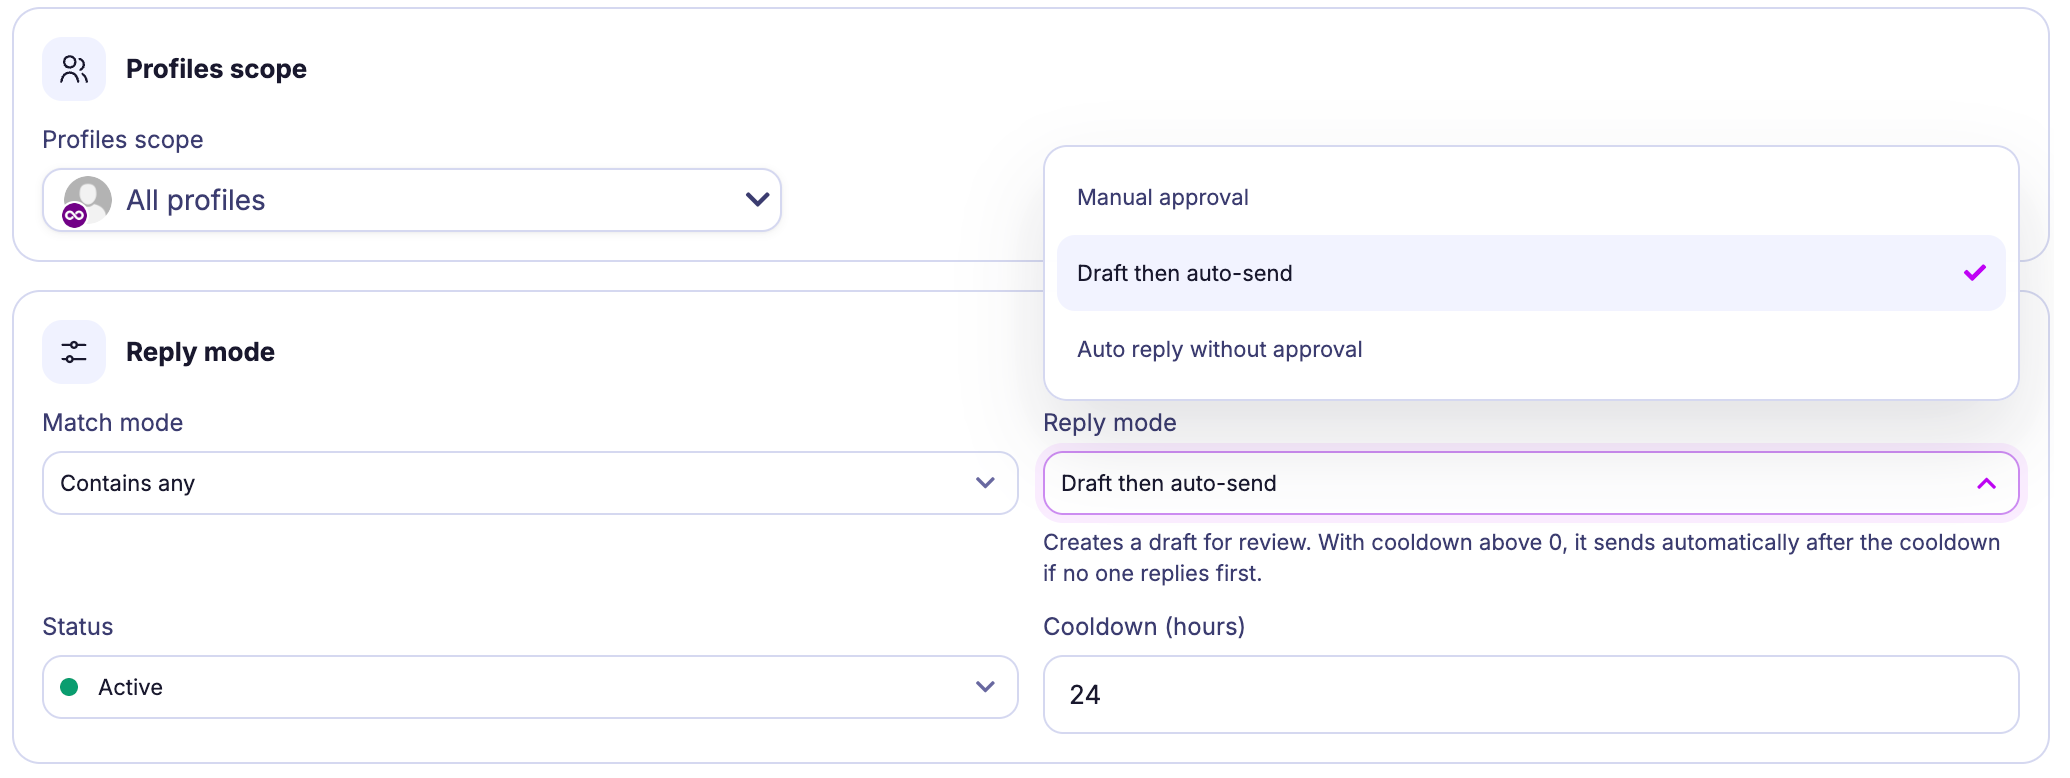2070x778 pixels.
Task: Click the Creates a draft for review description
Action: point(1522,558)
